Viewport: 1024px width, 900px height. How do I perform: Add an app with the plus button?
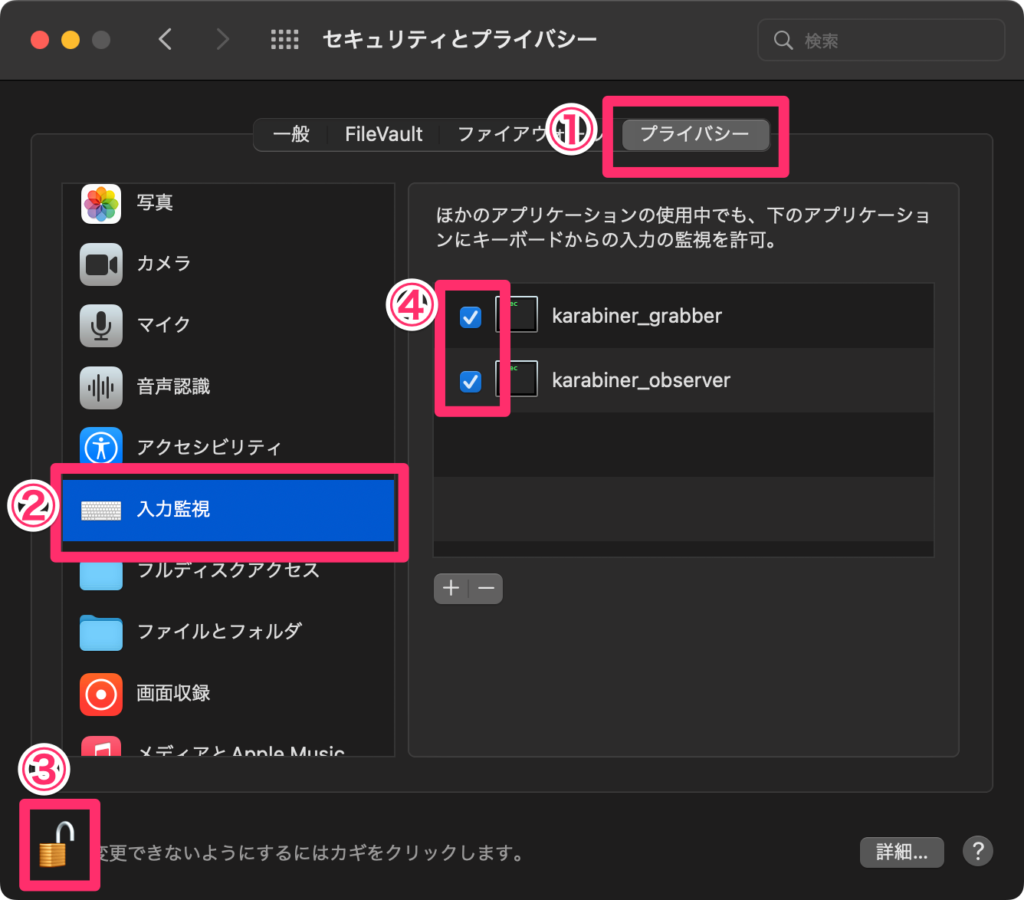point(450,588)
